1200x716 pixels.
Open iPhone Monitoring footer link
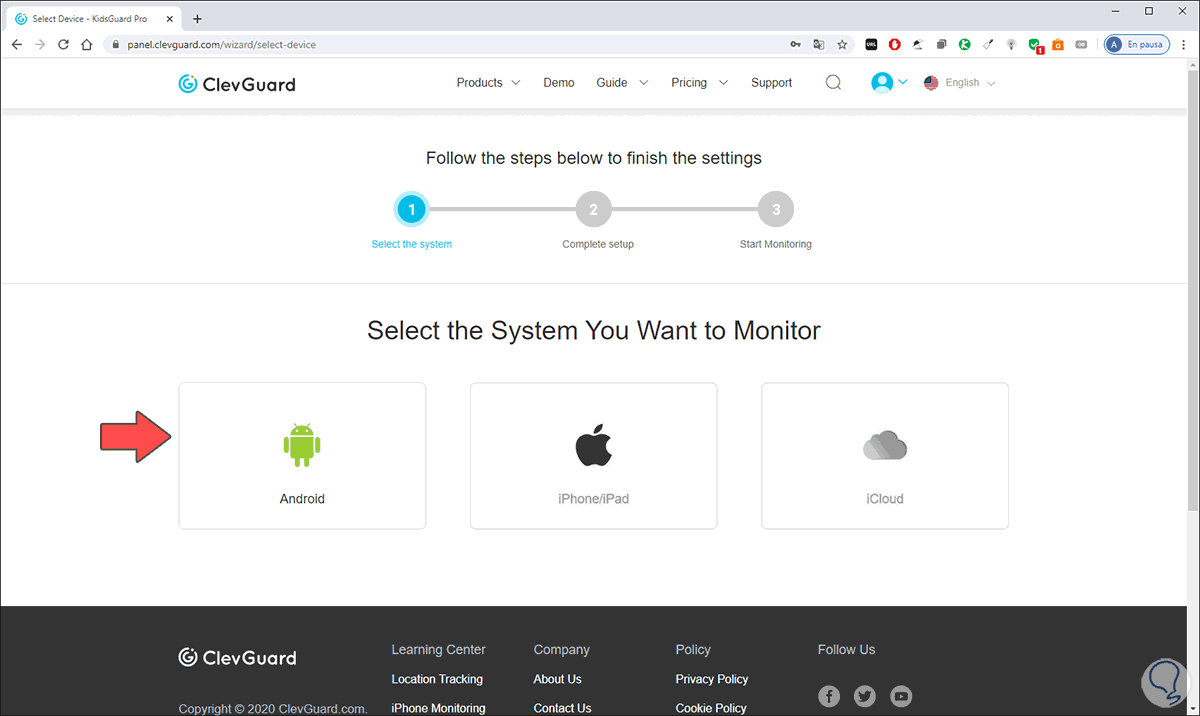pos(438,708)
